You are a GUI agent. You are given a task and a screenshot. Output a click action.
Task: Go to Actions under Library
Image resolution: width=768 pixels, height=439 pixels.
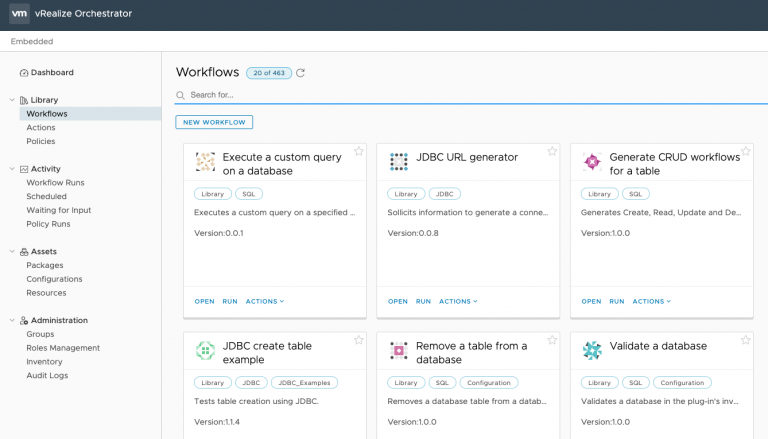[41, 127]
